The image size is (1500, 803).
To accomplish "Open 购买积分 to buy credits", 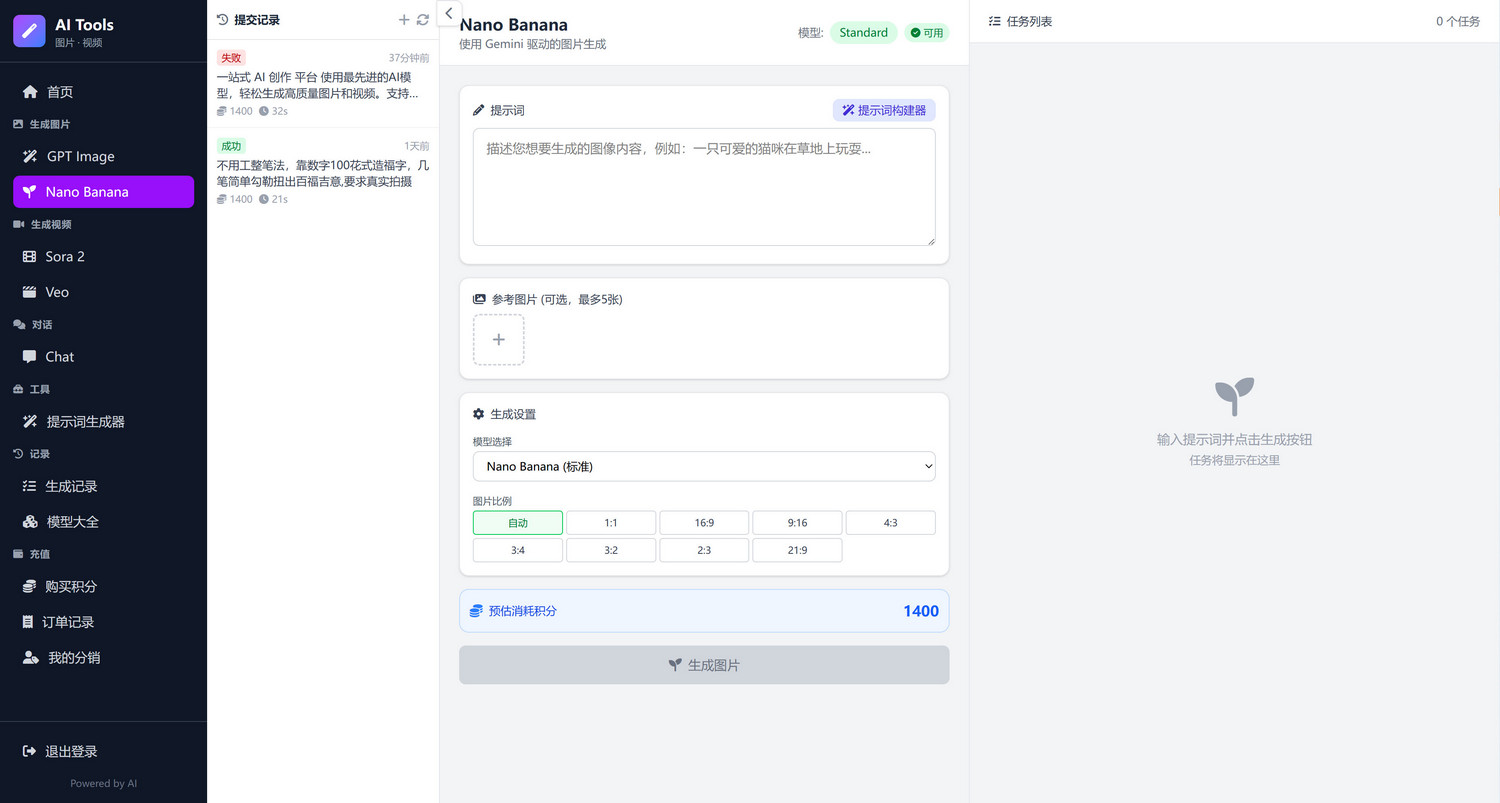I will coord(71,587).
